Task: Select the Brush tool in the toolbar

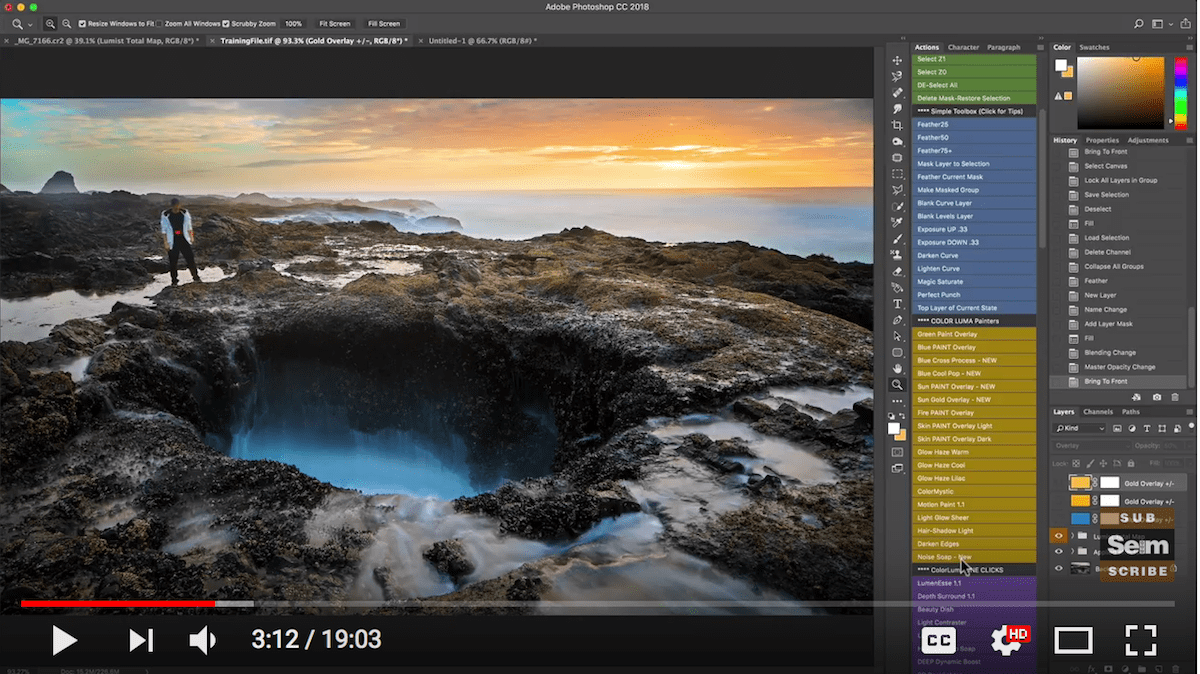Action: click(x=897, y=239)
